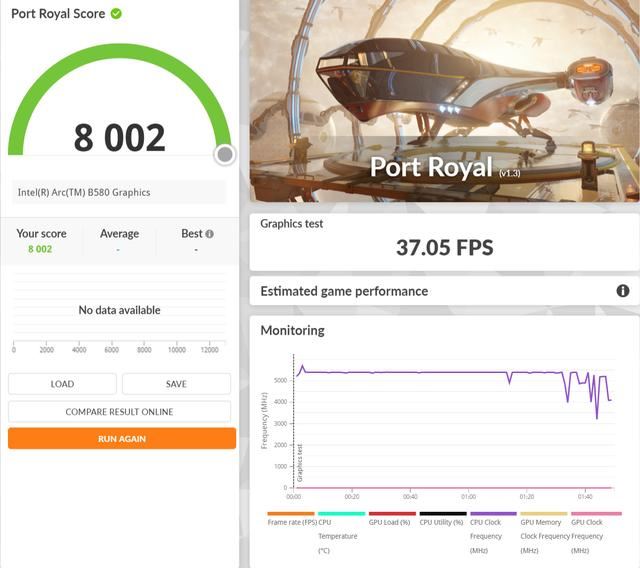Click the Port Royal benchmark thumbnail image
This screenshot has width=640, height=568.
[444, 101]
